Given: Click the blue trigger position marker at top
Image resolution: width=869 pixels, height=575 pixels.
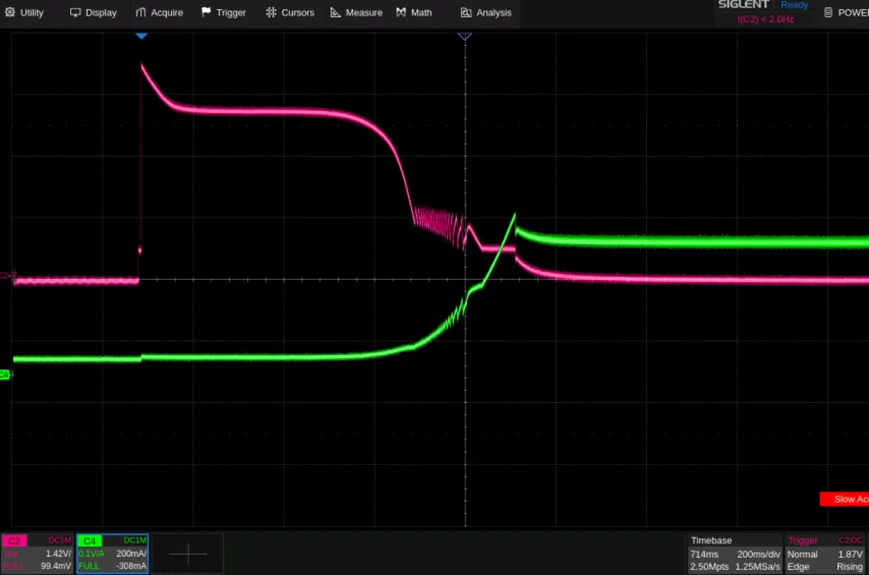Looking at the screenshot, I should point(141,36).
